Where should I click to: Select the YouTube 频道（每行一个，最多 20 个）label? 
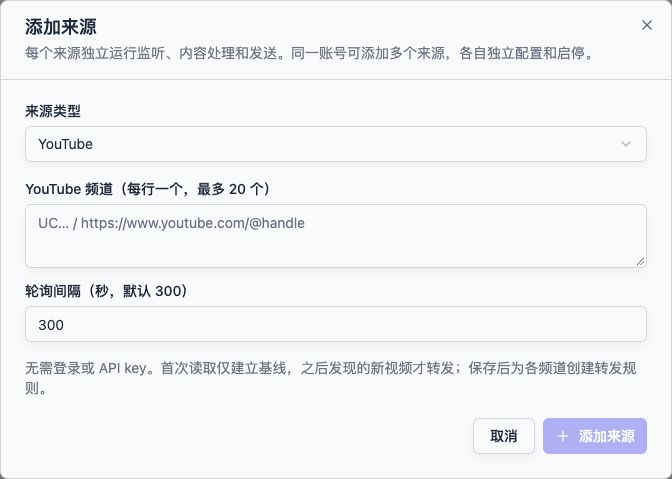(x=148, y=189)
